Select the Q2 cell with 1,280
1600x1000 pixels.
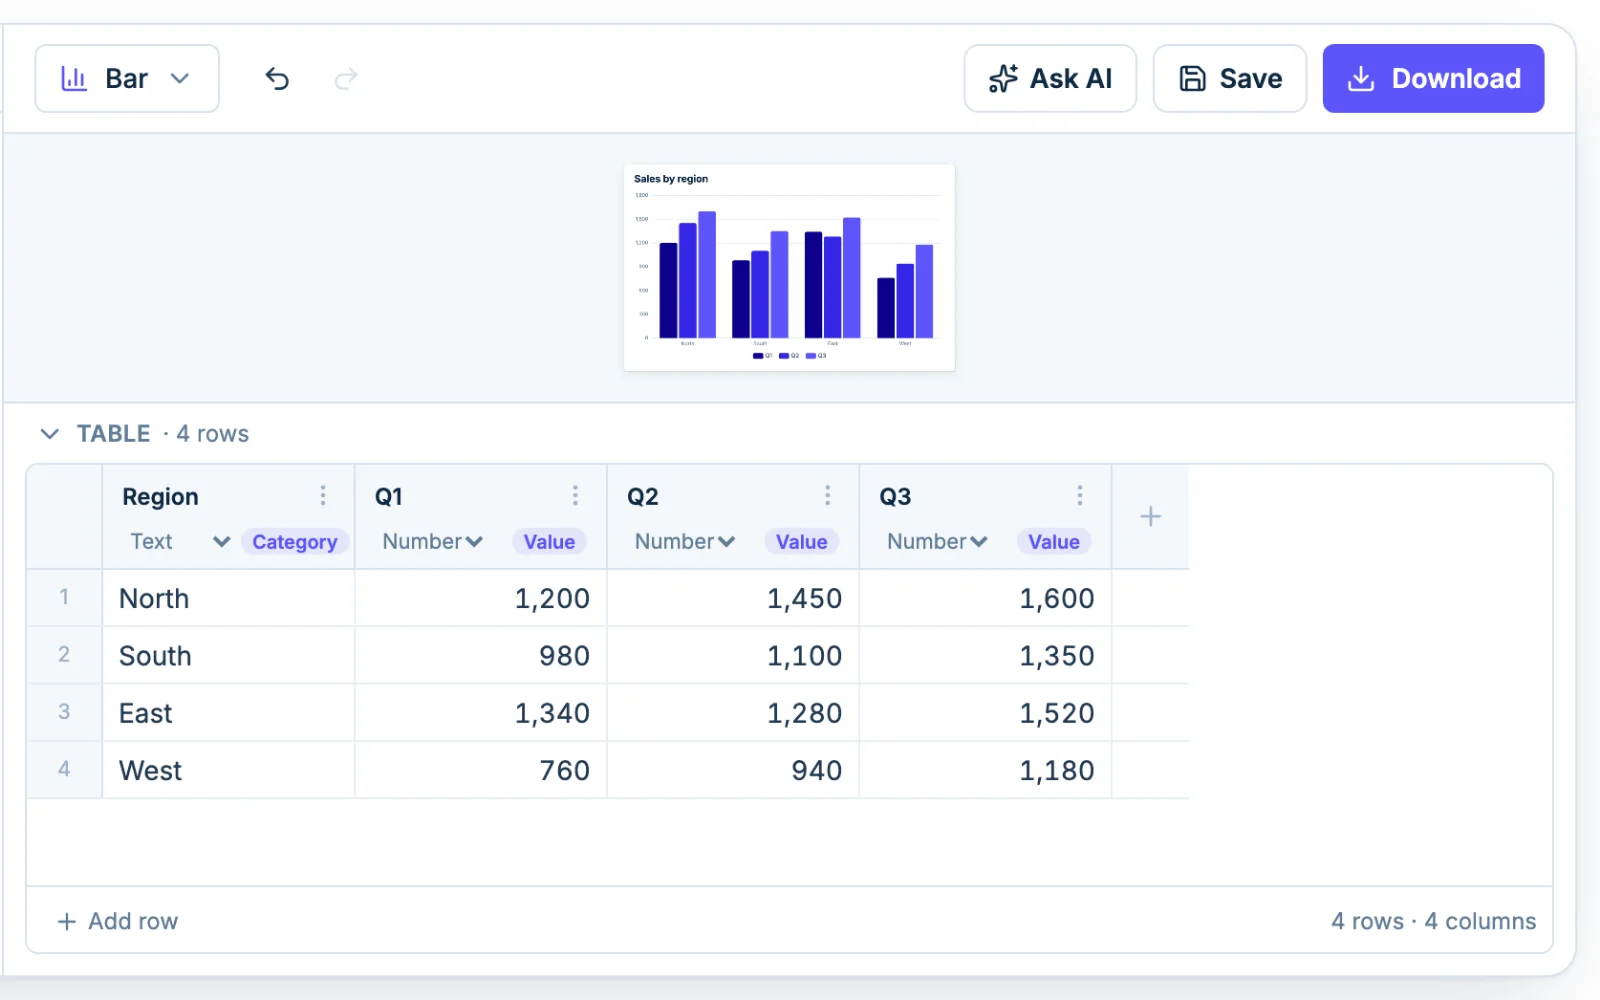[x=733, y=713]
